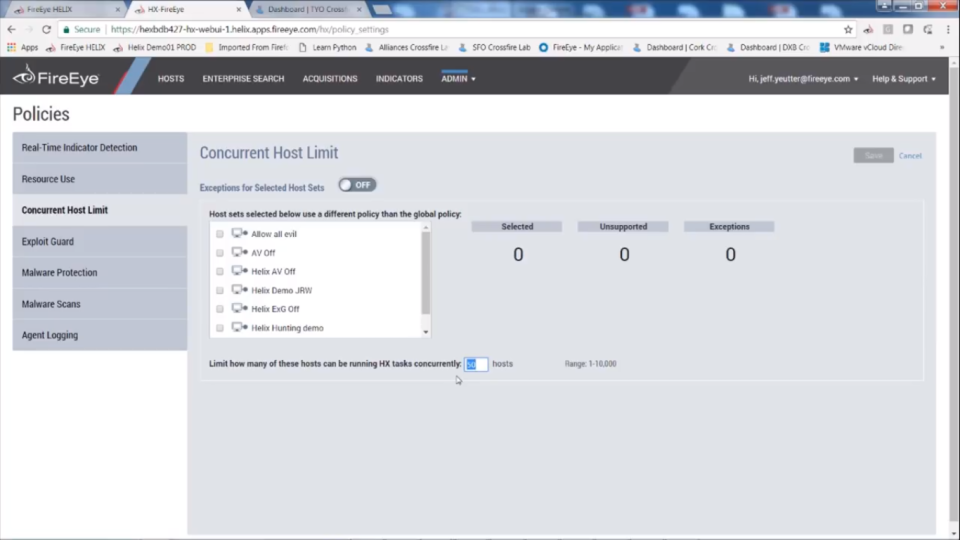
Task: Bookmark page with the star icon
Action: [x=848, y=29]
